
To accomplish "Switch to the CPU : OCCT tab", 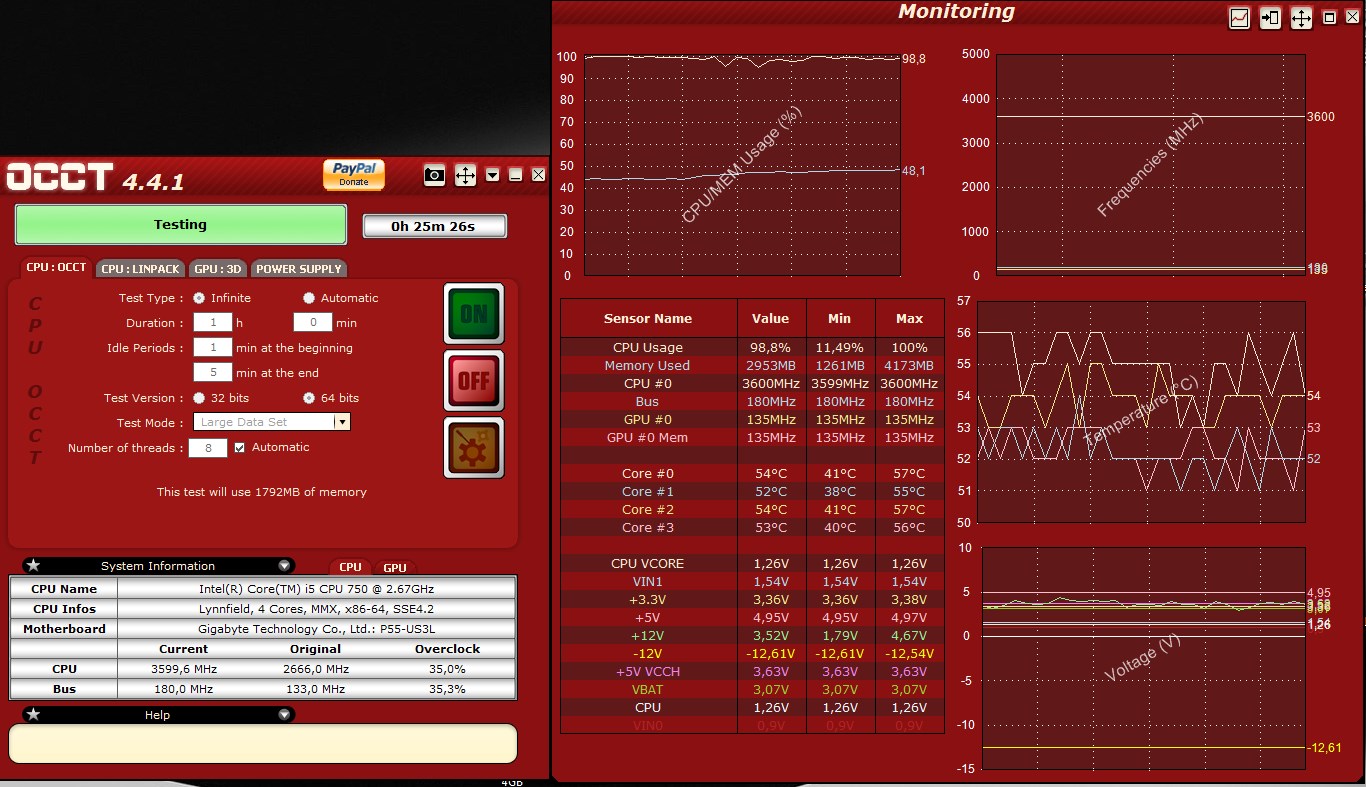I will (x=57, y=268).
